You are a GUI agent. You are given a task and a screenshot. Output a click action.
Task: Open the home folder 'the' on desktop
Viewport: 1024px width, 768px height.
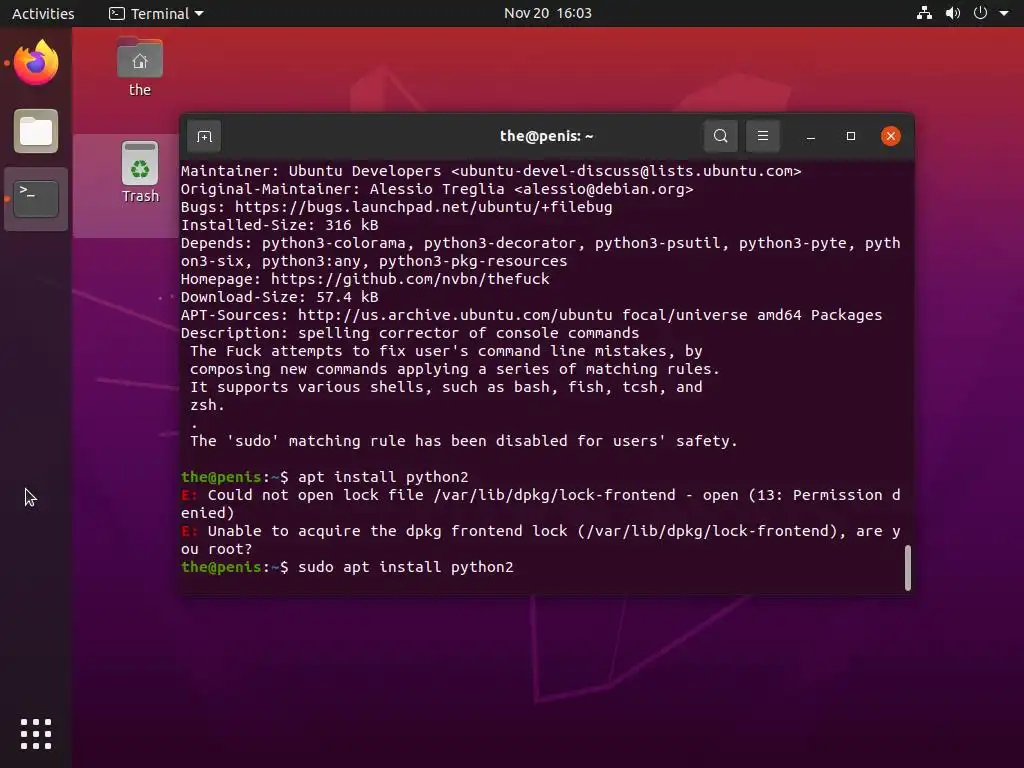tap(140, 67)
